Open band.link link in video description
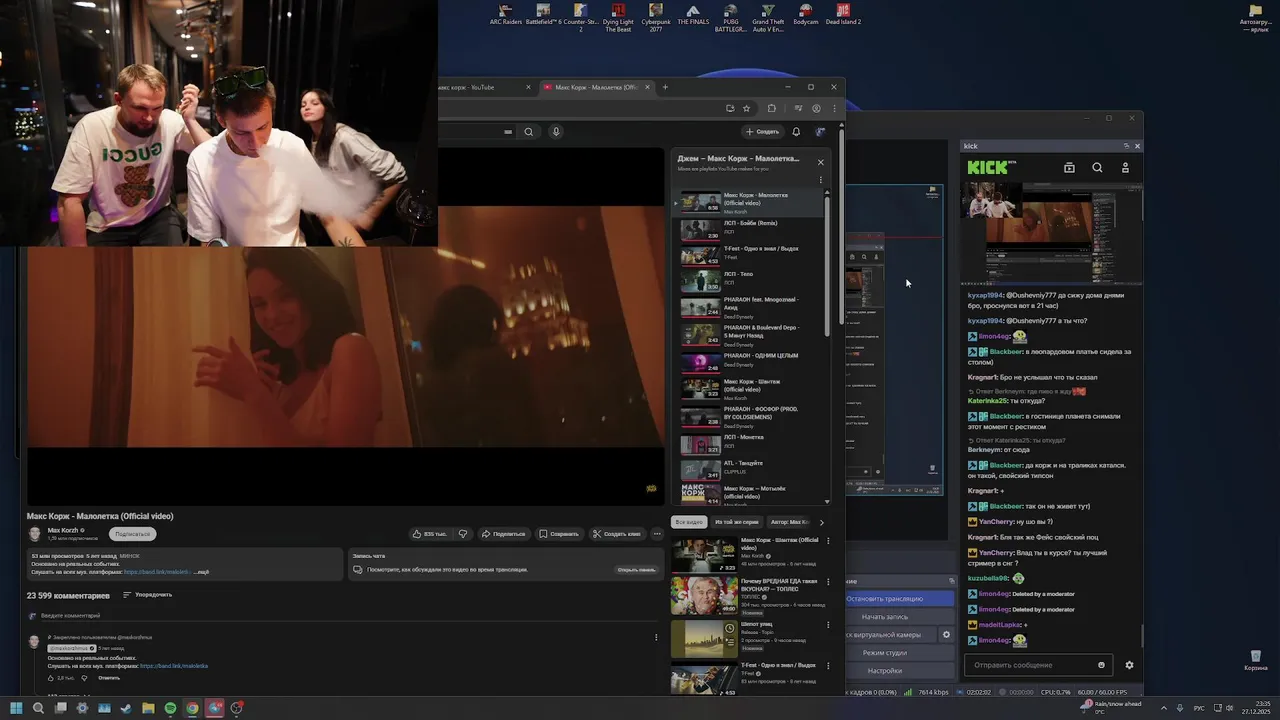The height and width of the screenshot is (720, 1280). pos(157,572)
